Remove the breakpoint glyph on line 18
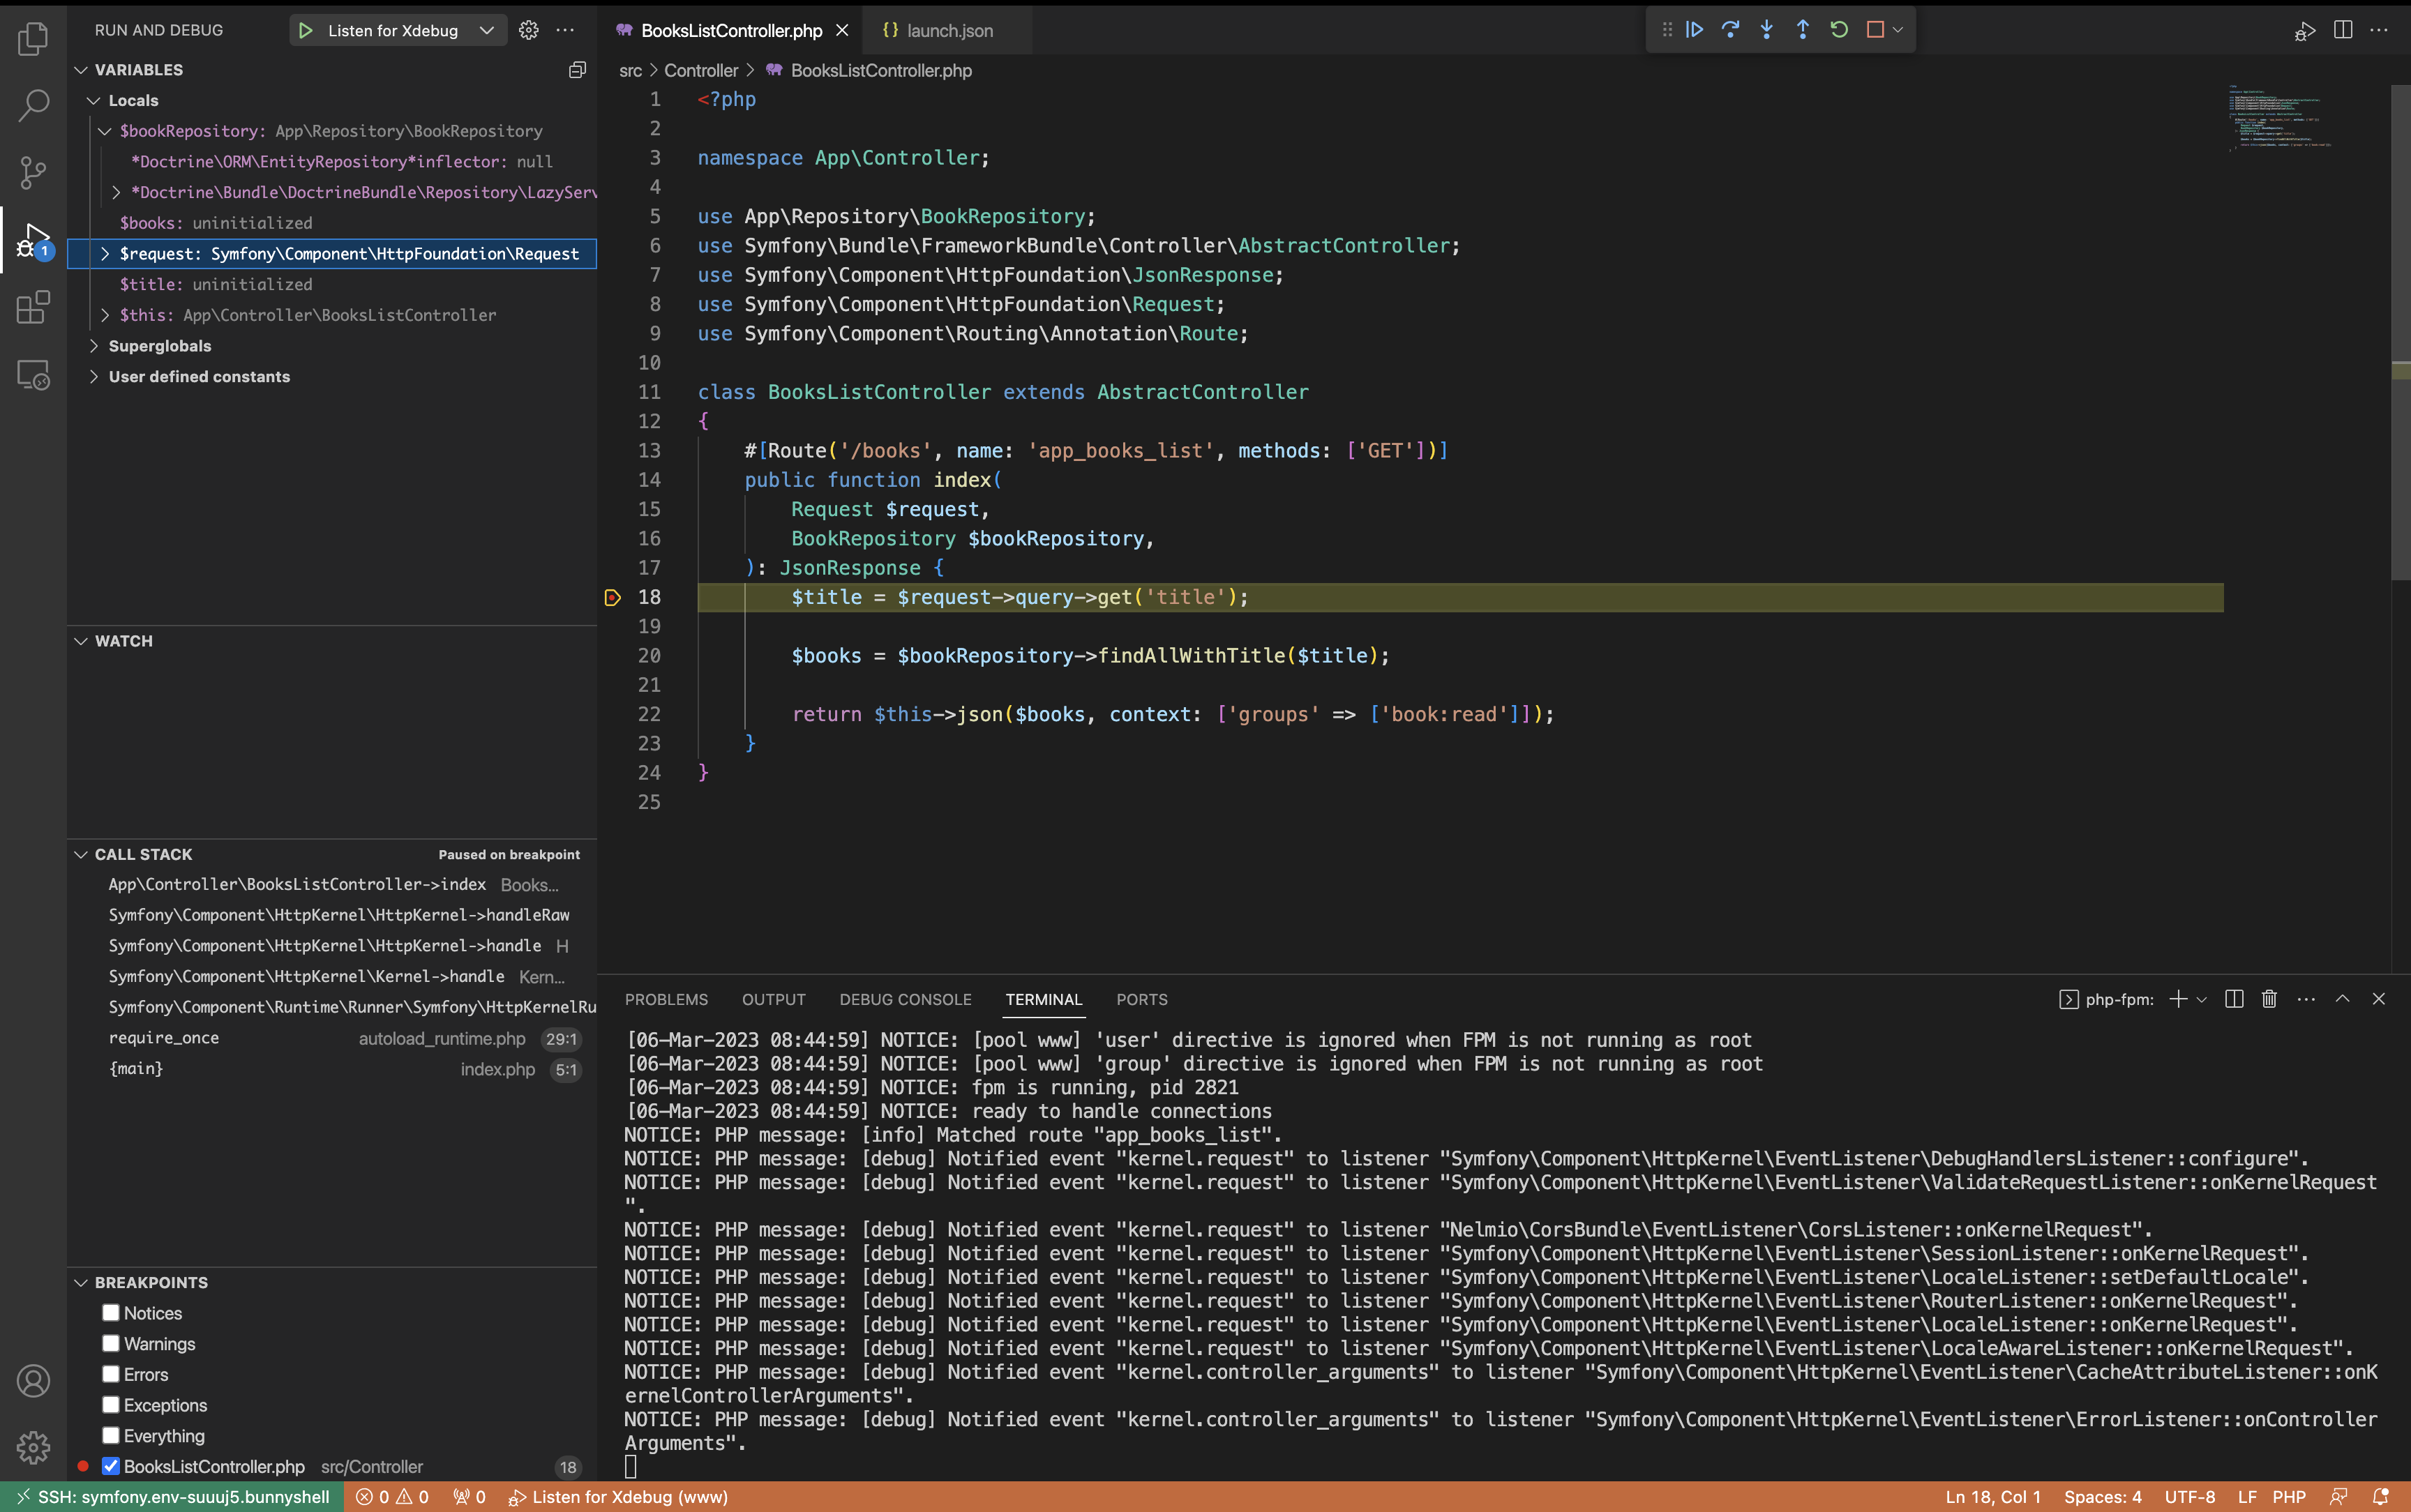Viewport: 2411px width, 1512px height. point(613,597)
